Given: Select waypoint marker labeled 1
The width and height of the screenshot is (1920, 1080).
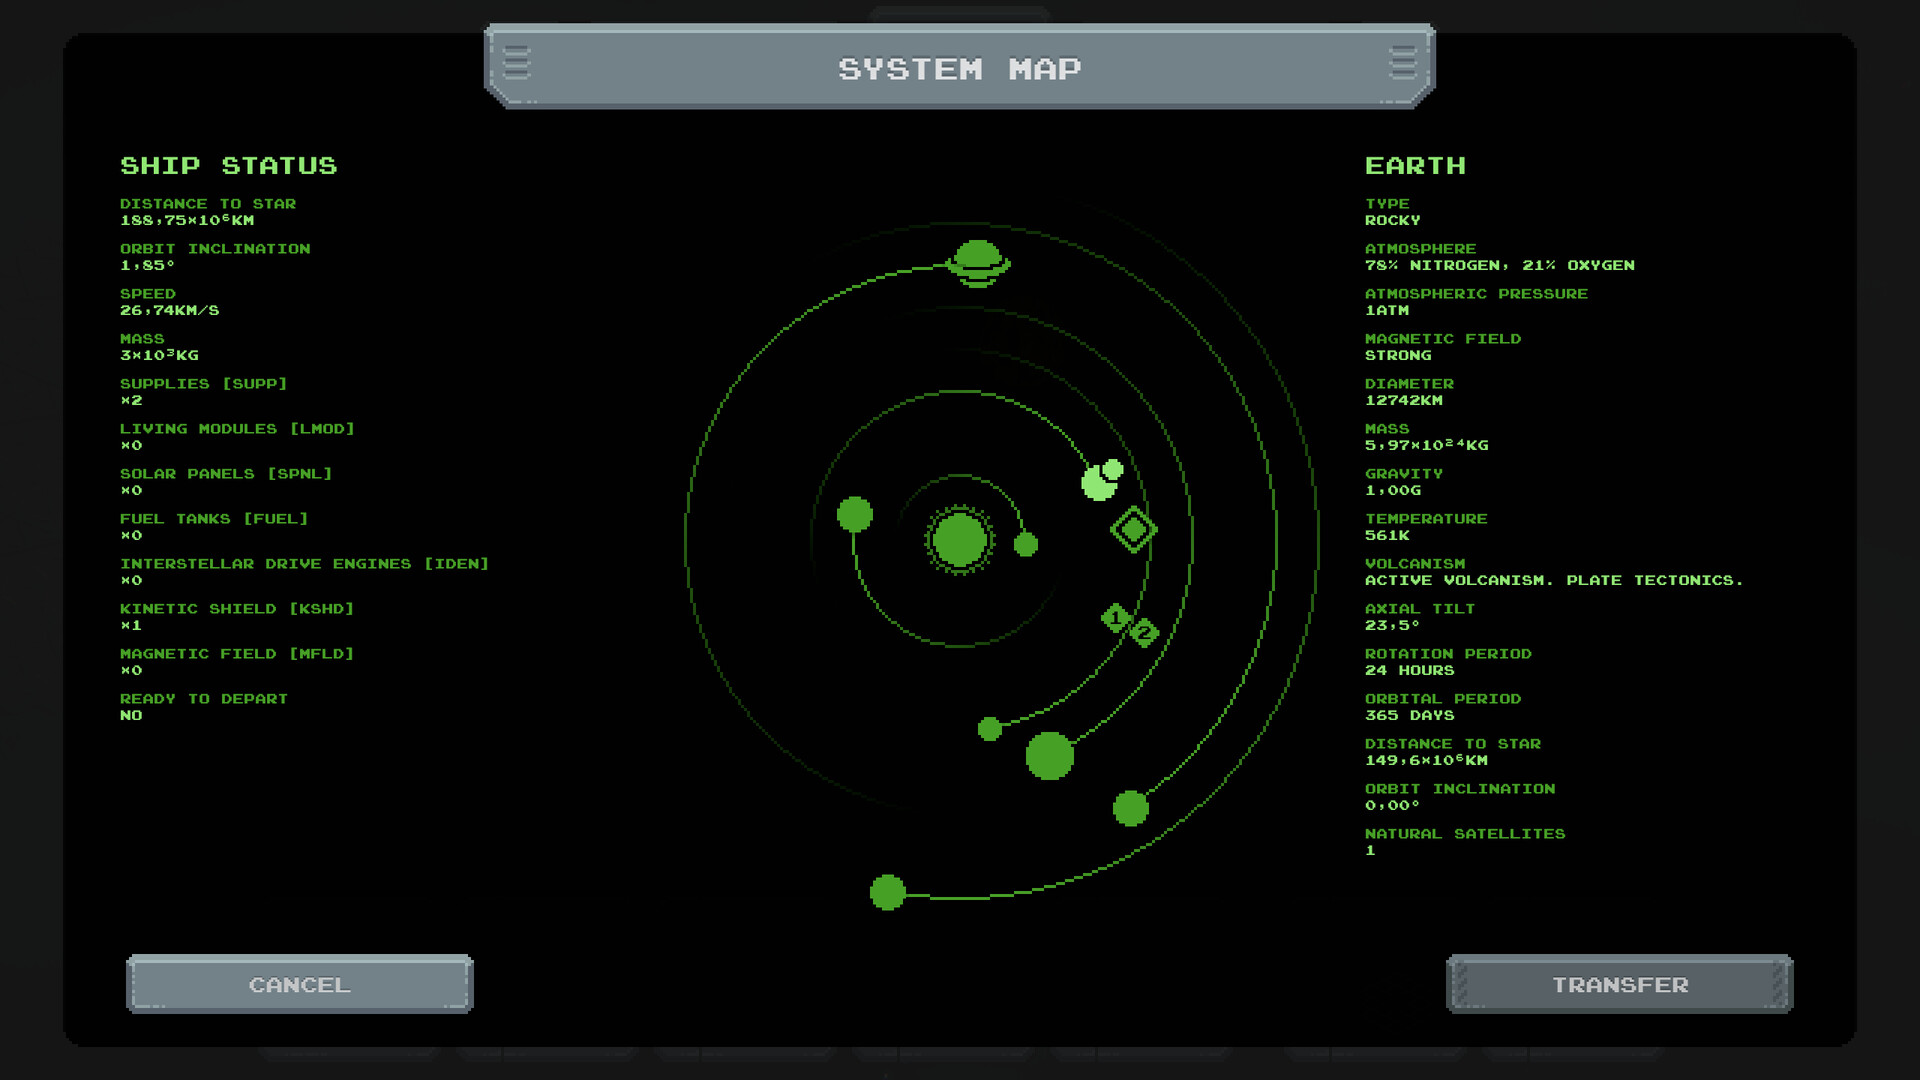Looking at the screenshot, I should point(1116,616).
